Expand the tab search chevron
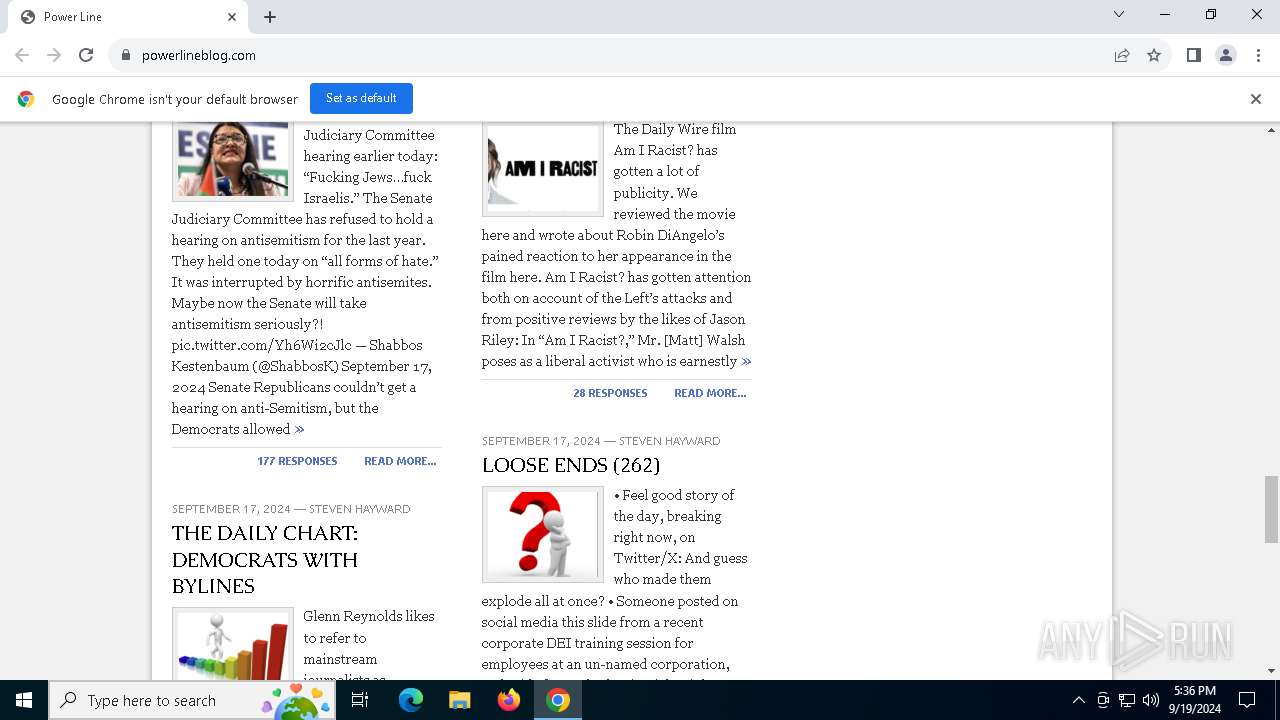The image size is (1280, 720). pos(1119,14)
